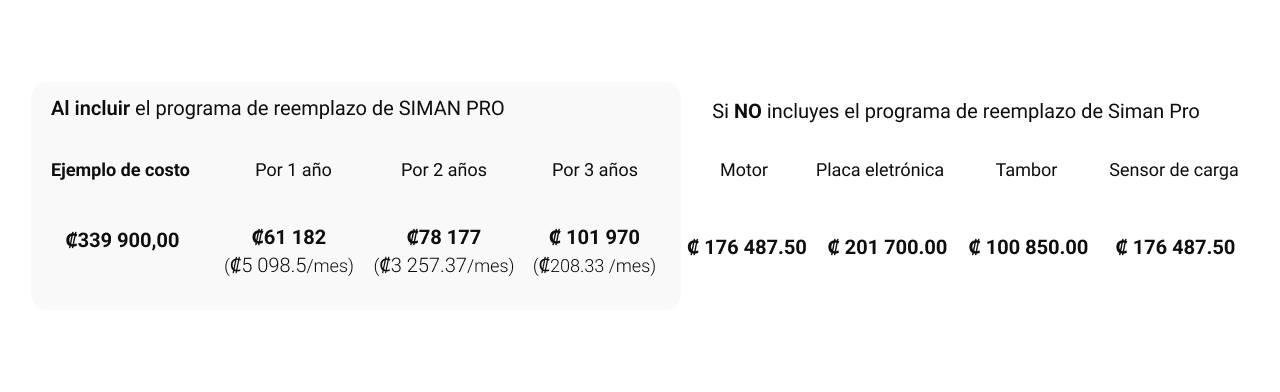The image size is (1280, 392).
Task: Click the 'Tambor' column label
Action: 1027,170
